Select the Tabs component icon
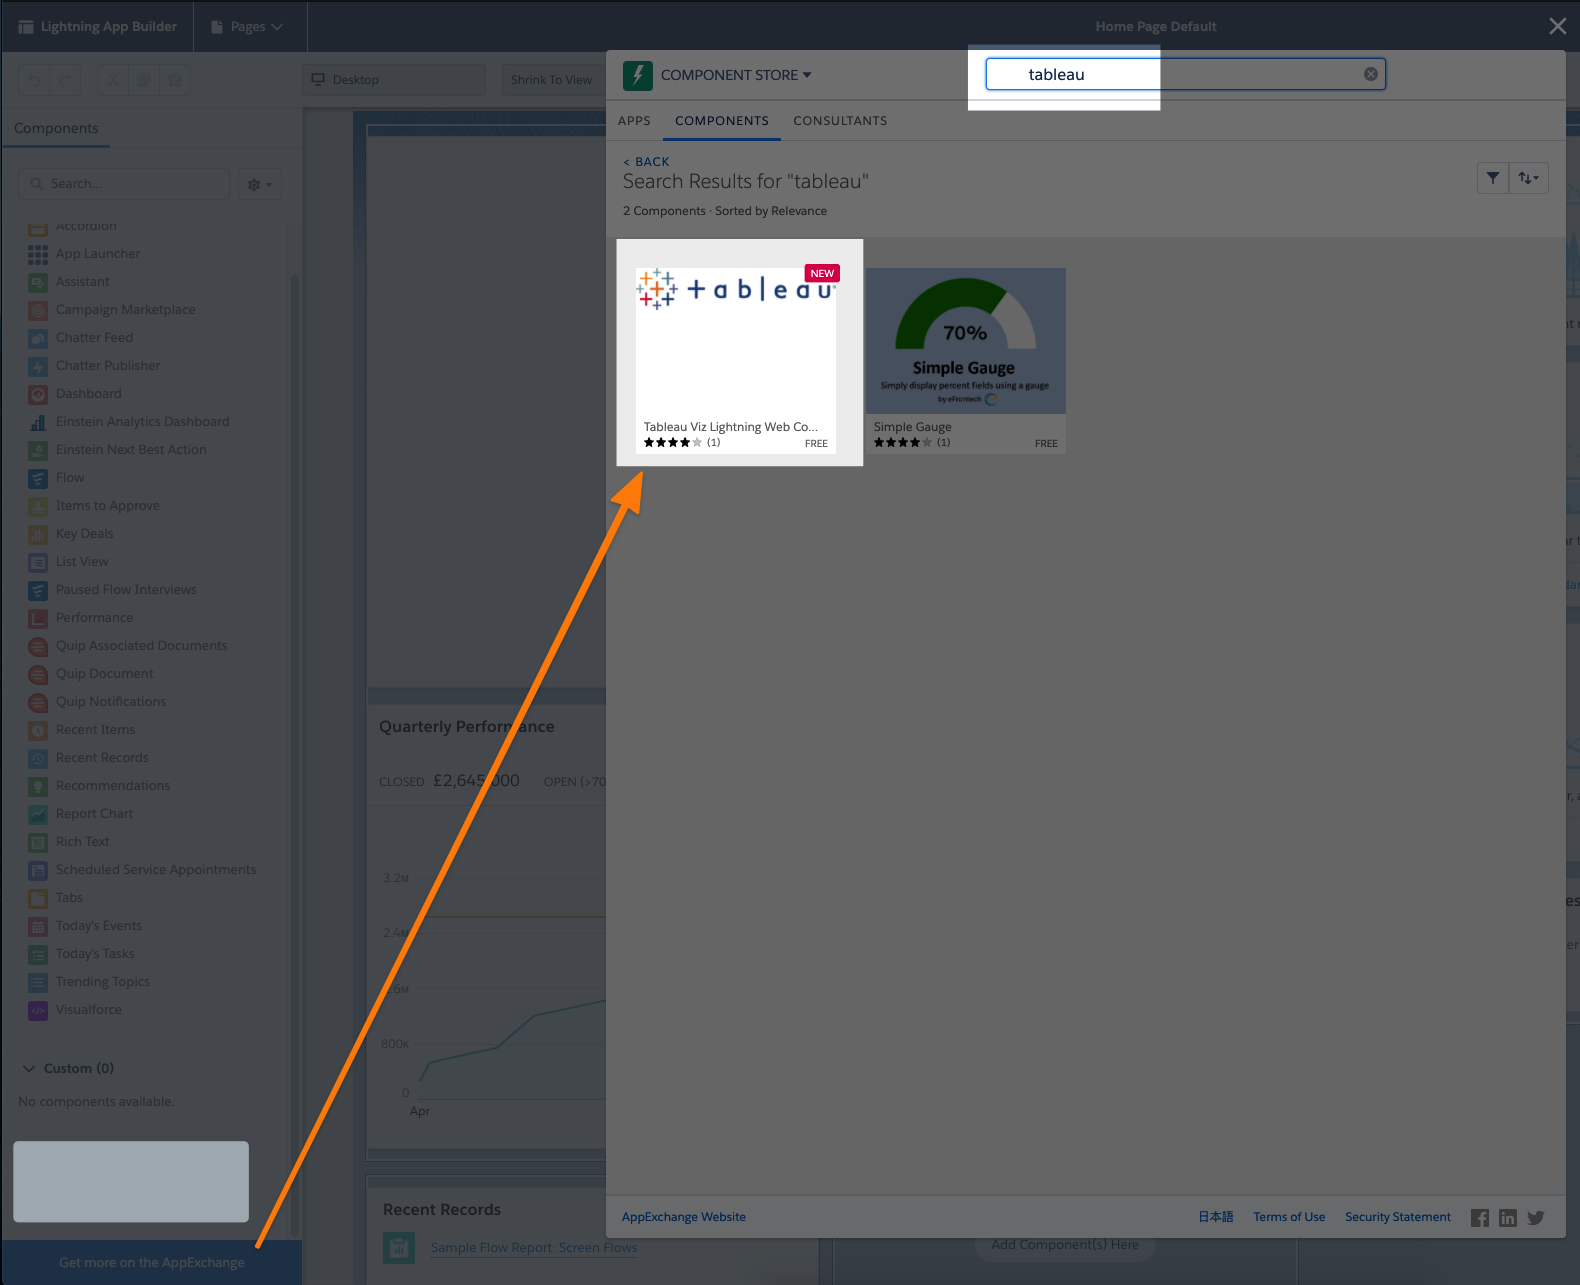The image size is (1580, 1285). pyautogui.click(x=38, y=898)
